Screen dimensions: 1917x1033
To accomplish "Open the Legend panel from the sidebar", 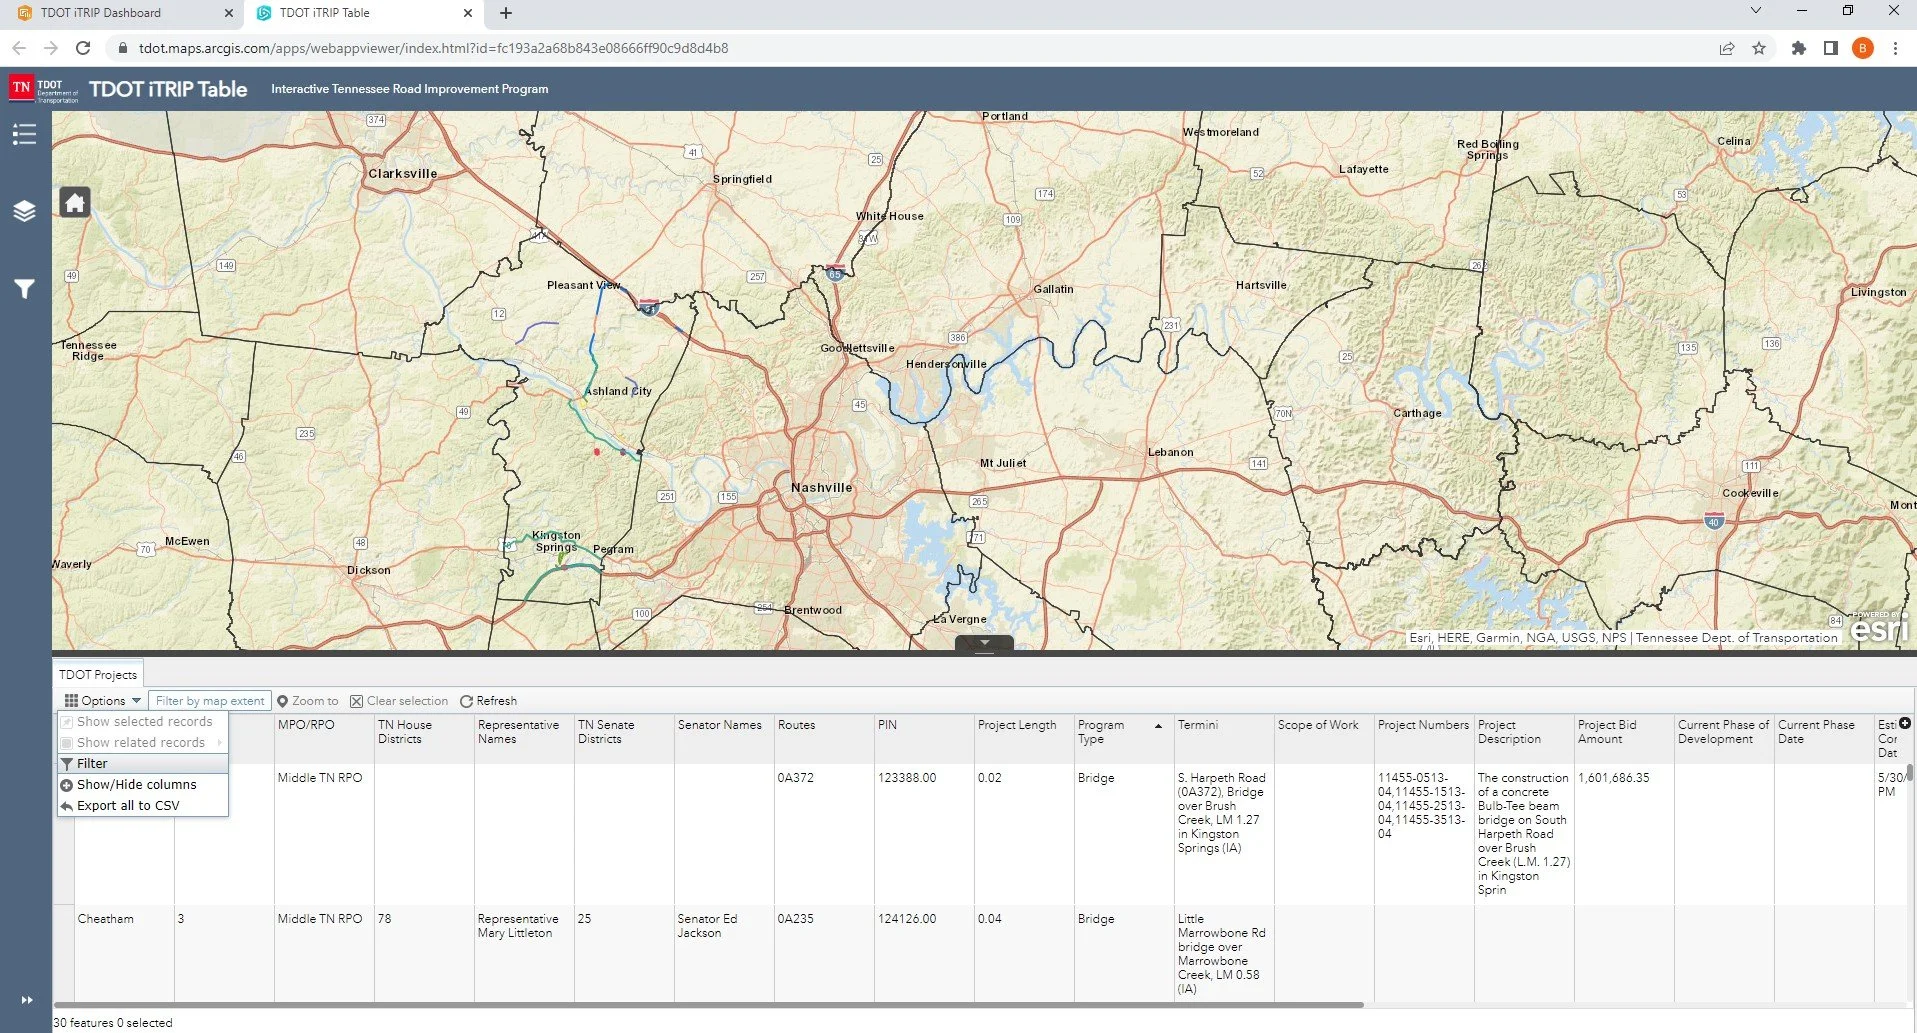I will click(24, 133).
